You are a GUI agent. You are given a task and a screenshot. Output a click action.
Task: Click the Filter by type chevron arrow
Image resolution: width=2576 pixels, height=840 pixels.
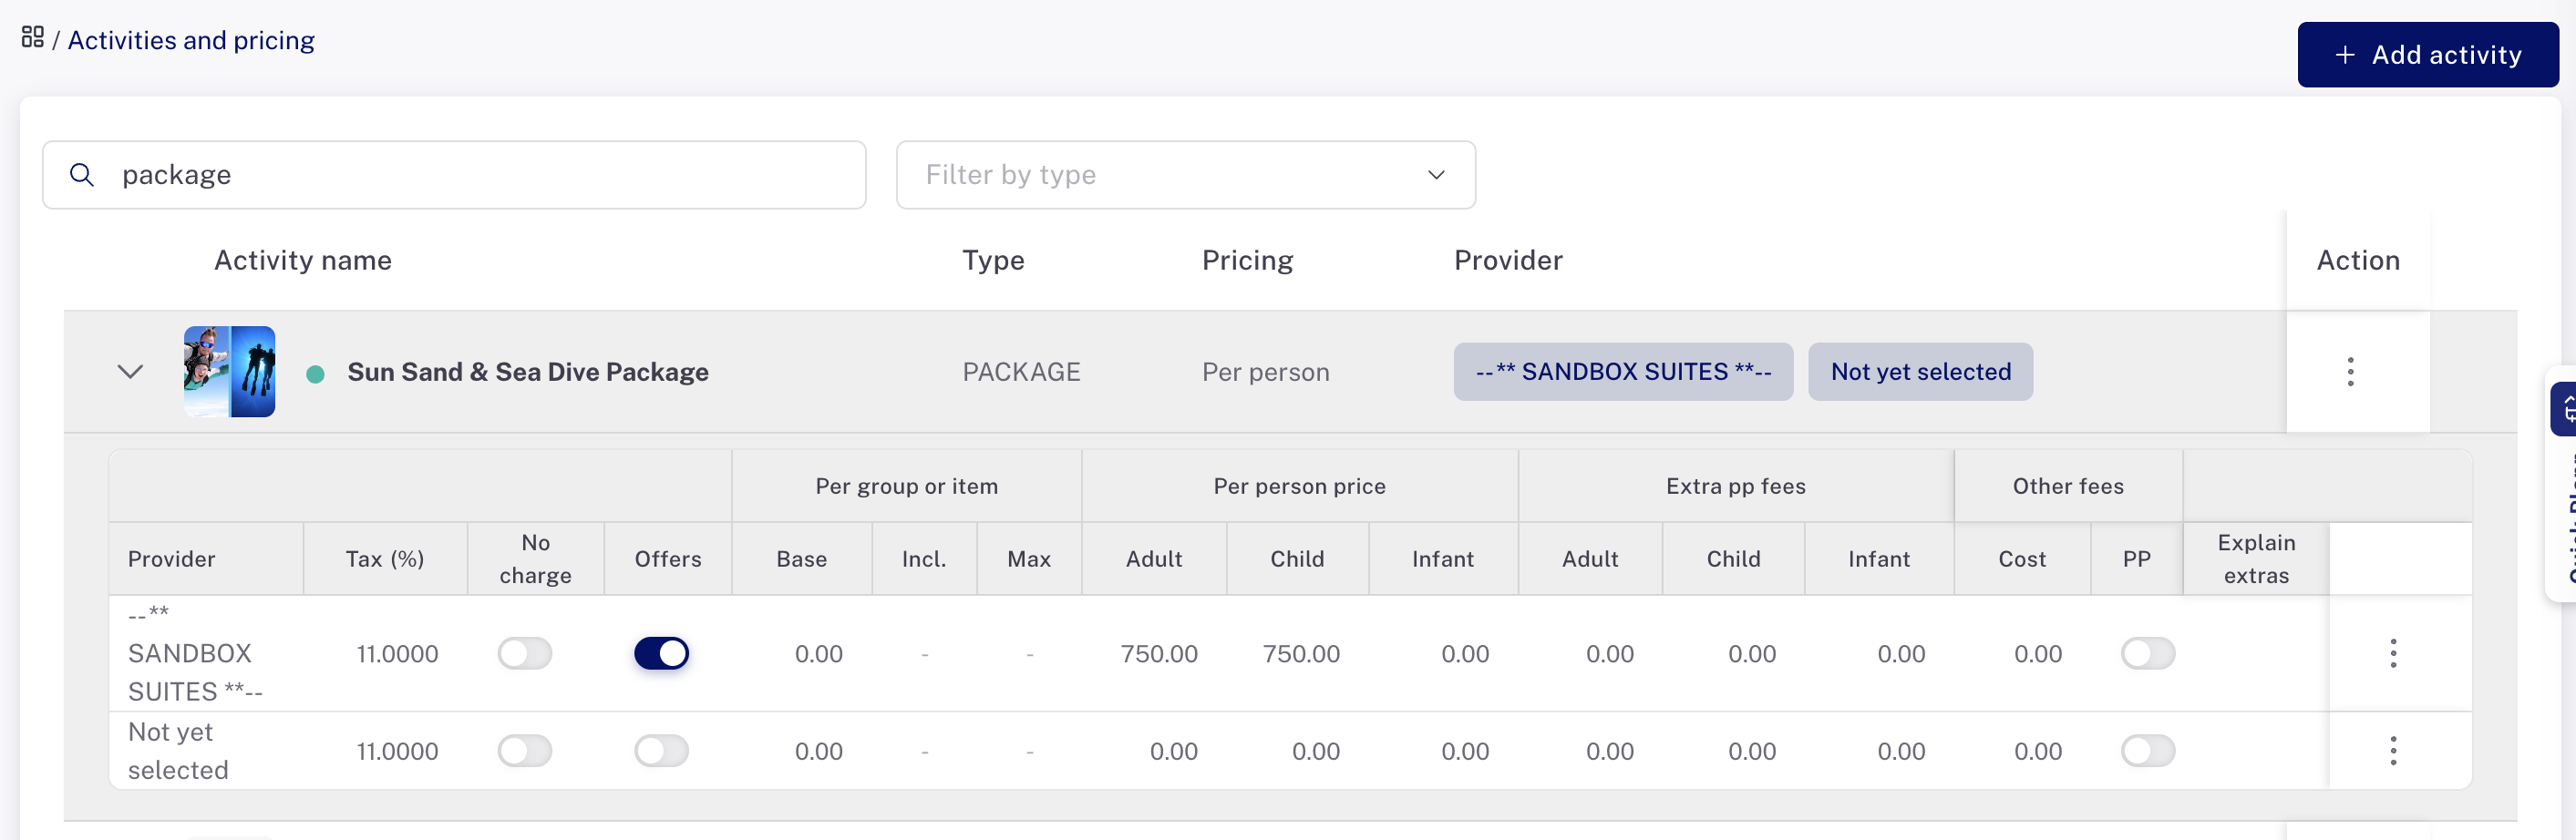coord(1436,175)
